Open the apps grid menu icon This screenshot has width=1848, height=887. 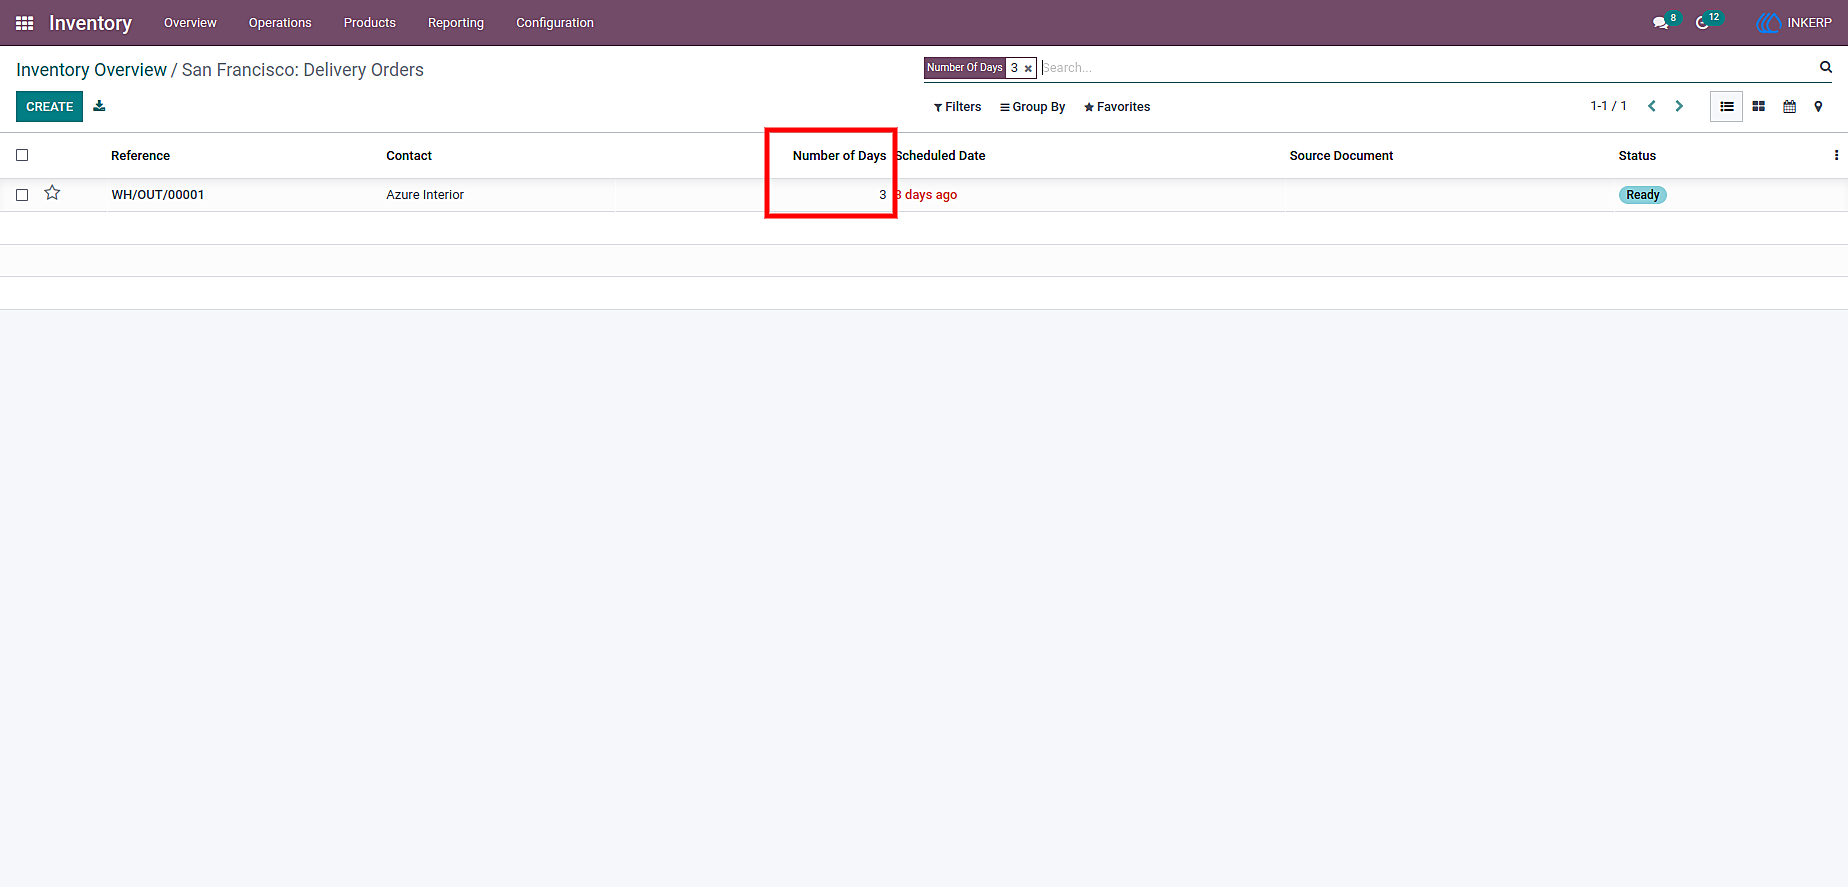click(x=25, y=23)
